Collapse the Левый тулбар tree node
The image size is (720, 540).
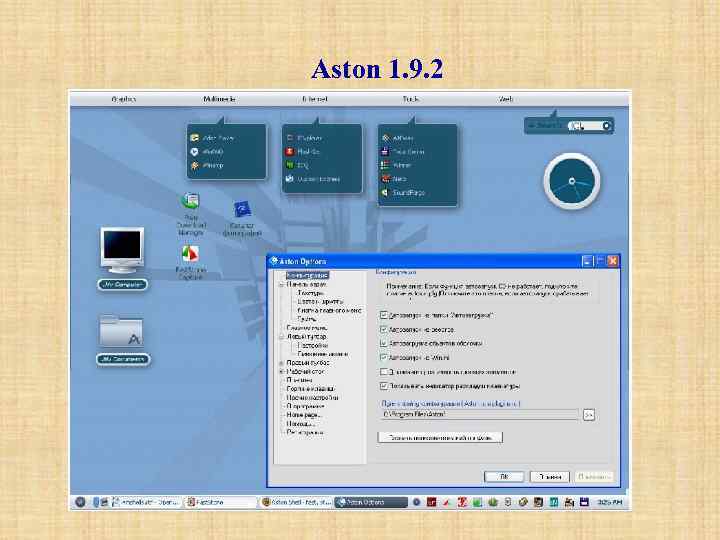coord(281,337)
